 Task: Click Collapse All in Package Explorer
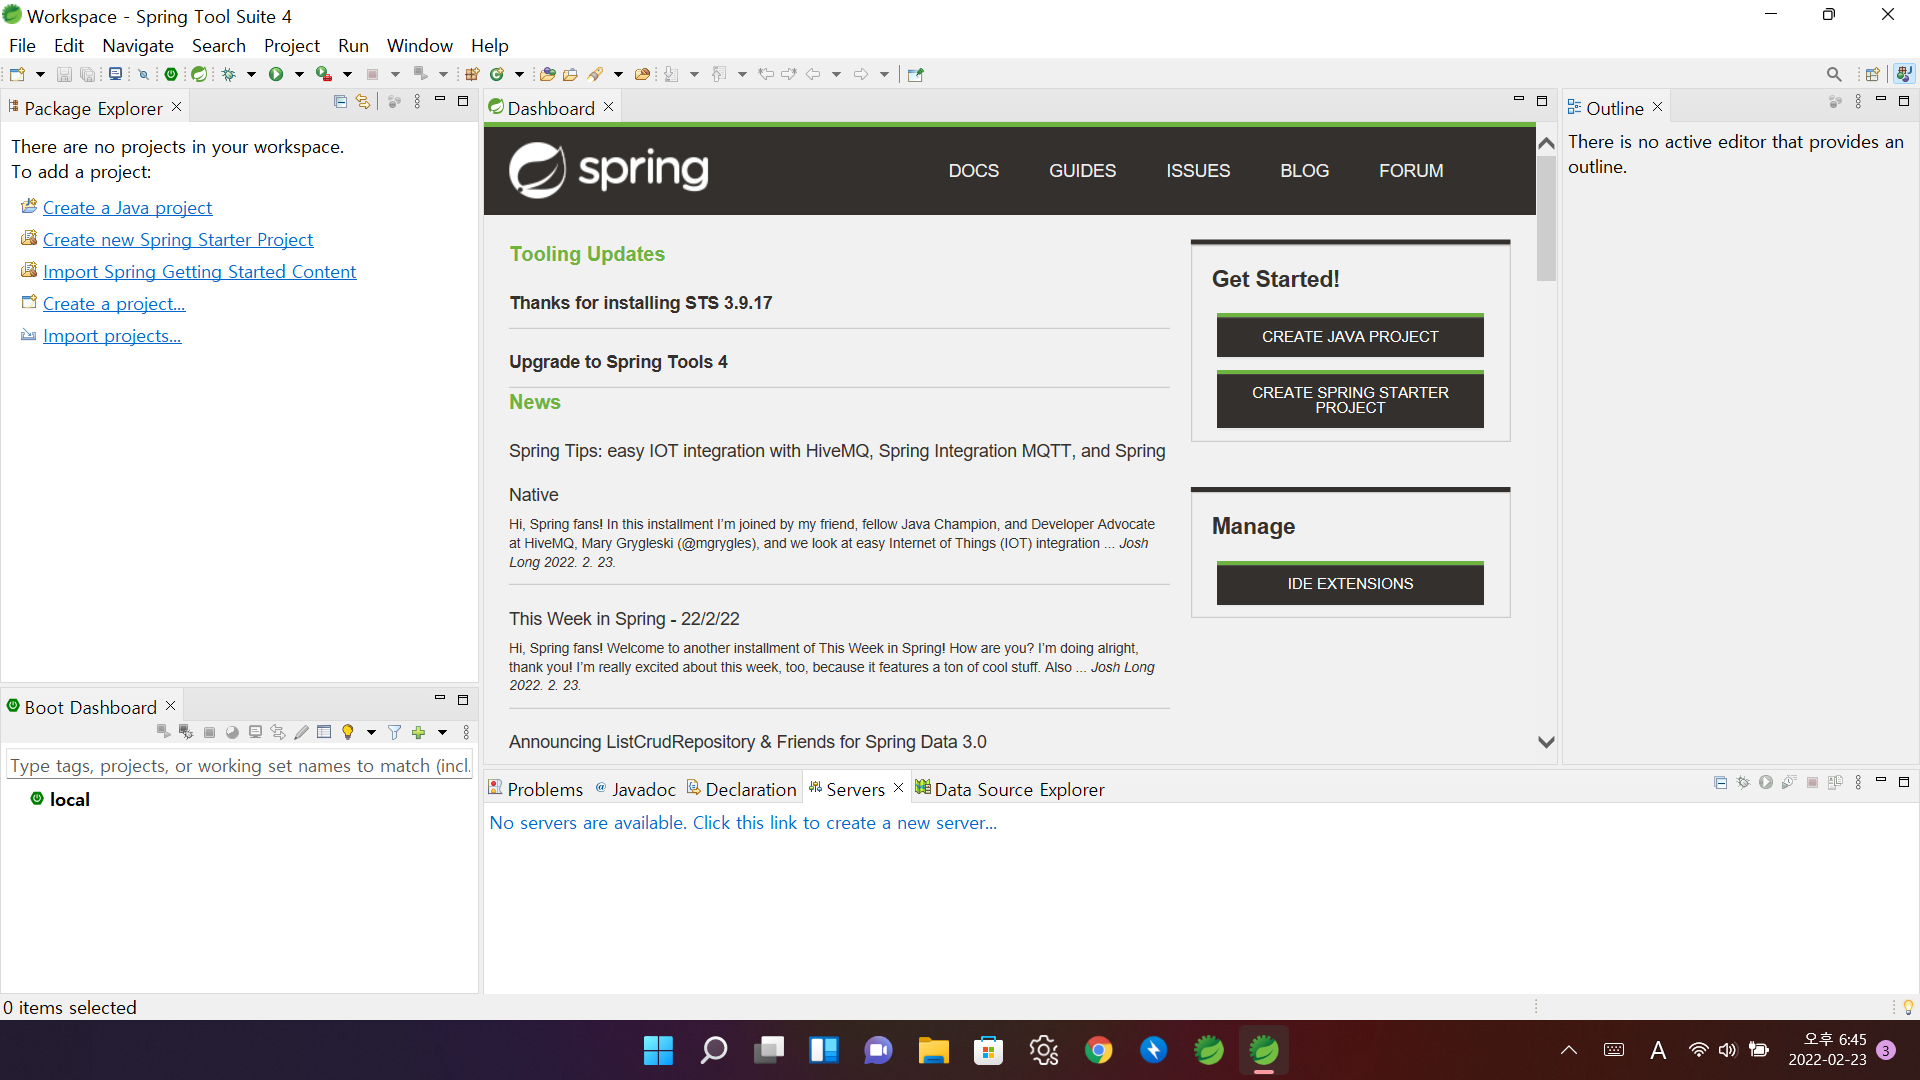coord(340,102)
